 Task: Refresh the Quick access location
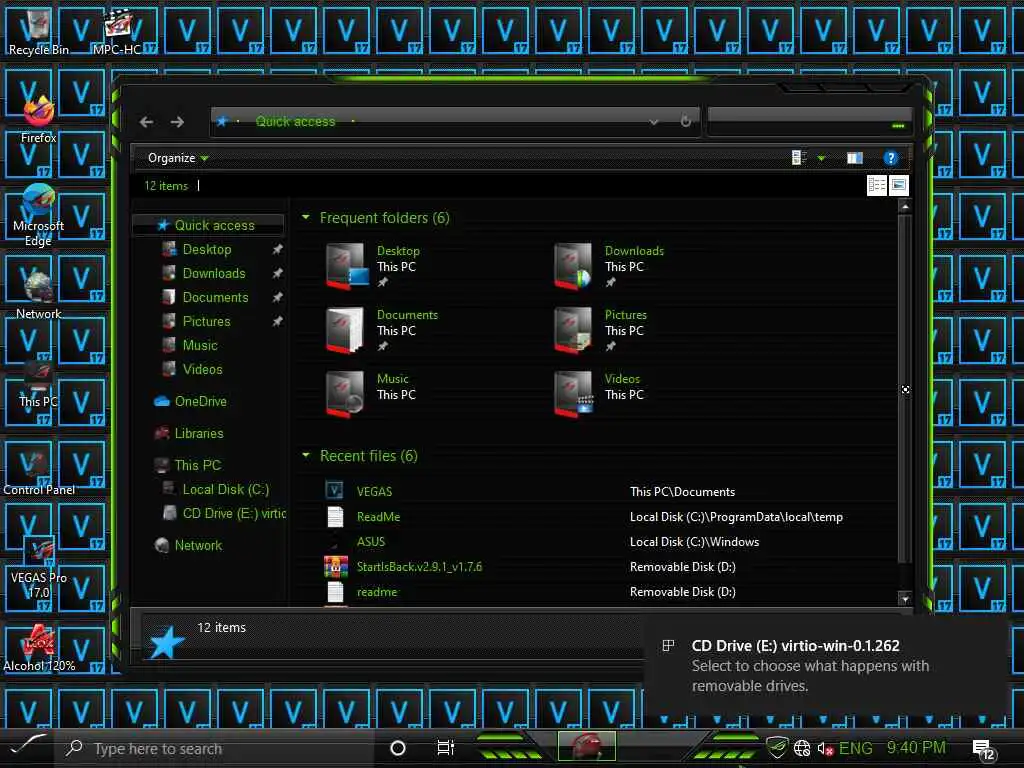pos(685,121)
